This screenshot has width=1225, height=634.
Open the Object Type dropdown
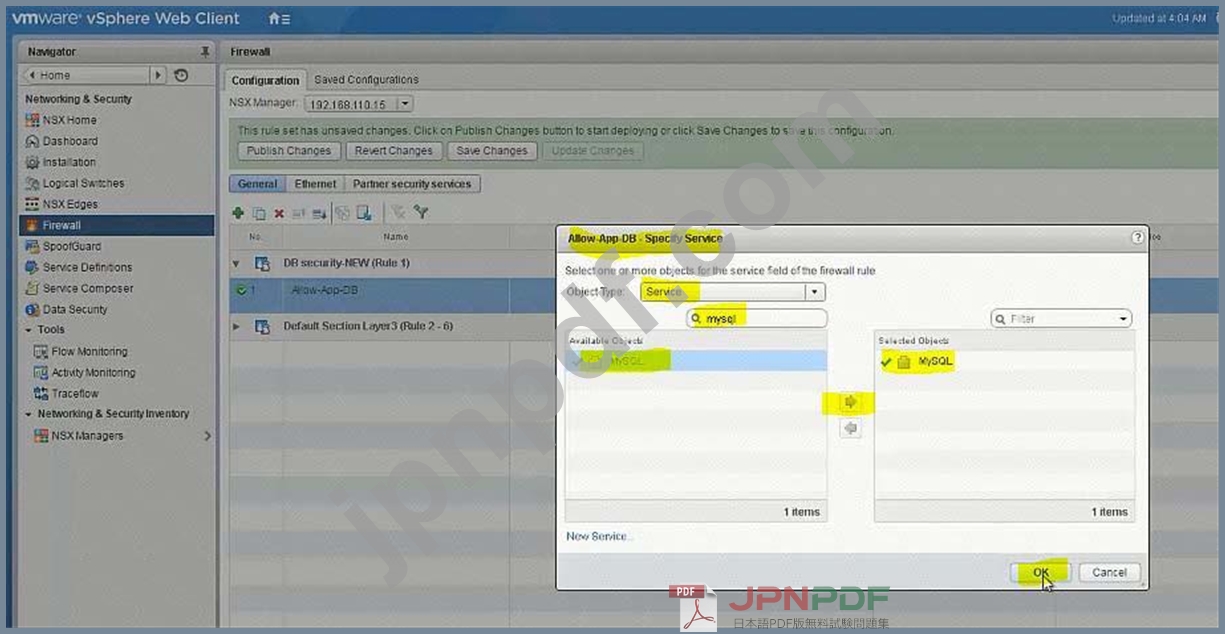tap(816, 292)
